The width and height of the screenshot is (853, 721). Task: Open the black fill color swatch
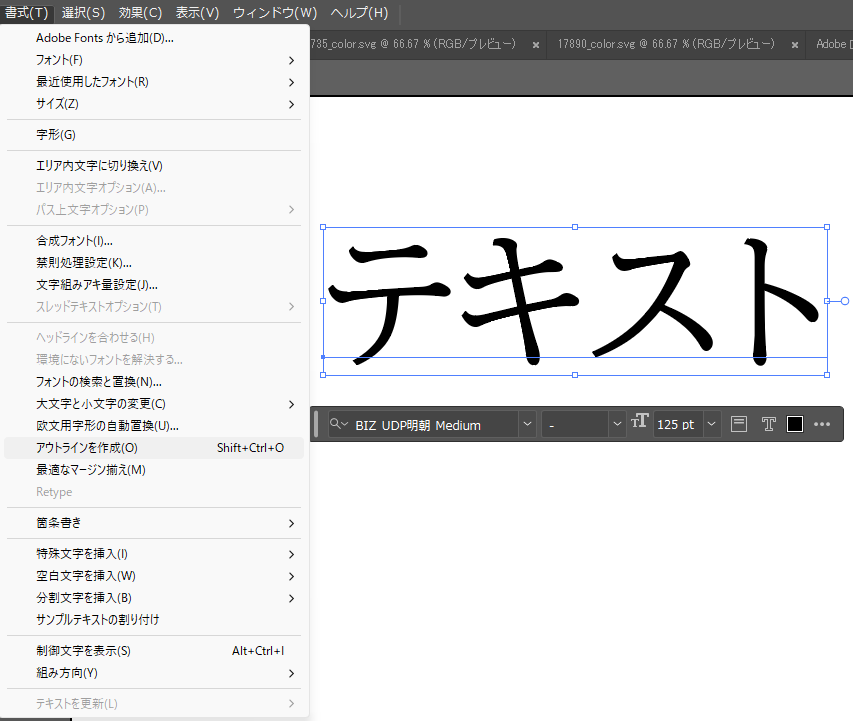(x=795, y=424)
